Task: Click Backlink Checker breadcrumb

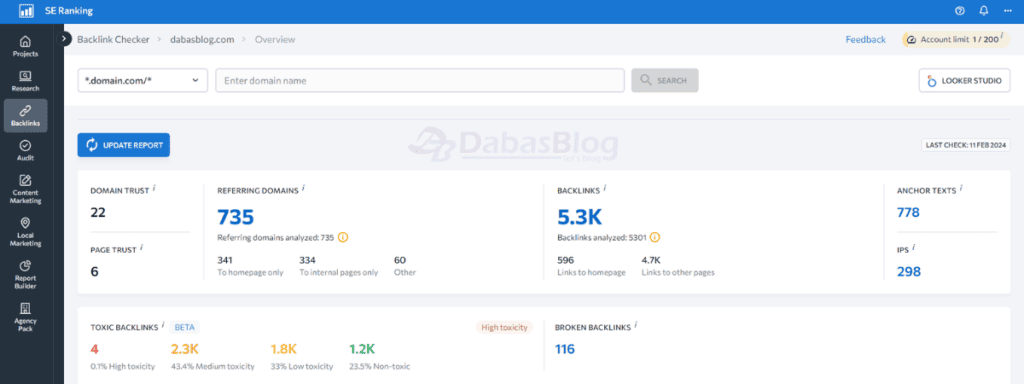Action: click(114, 40)
